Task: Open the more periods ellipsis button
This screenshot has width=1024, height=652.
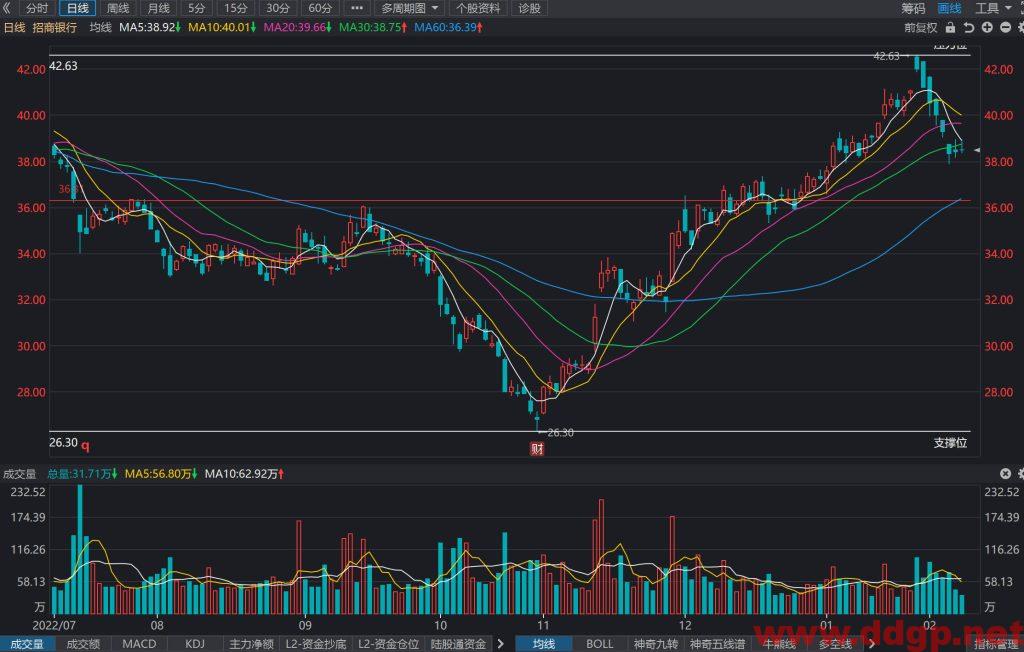Action: pos(357,8)
